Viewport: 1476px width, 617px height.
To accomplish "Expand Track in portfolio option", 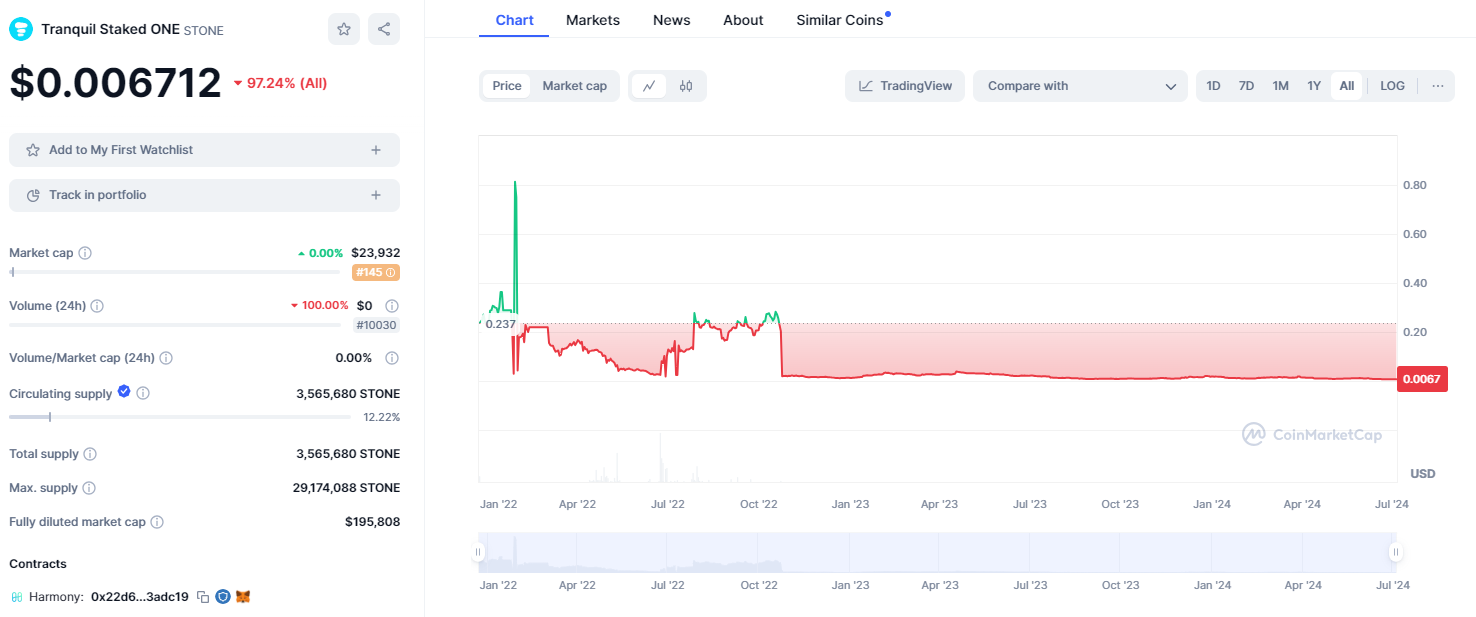I will pyautogui.click(x=204, y=195).
